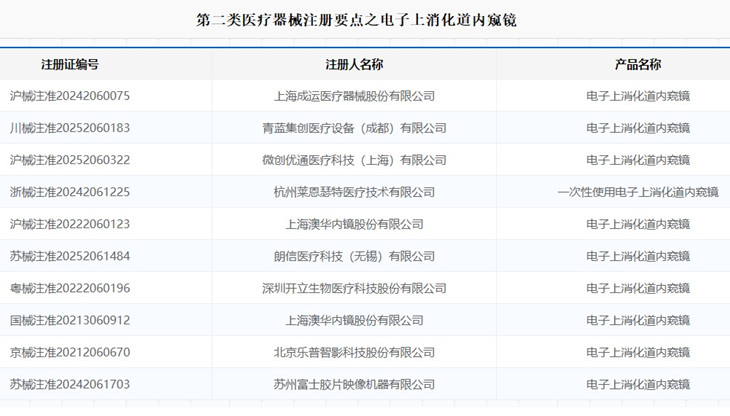
Task: Click the 注册证编号 column header
Action: [70, 64]
